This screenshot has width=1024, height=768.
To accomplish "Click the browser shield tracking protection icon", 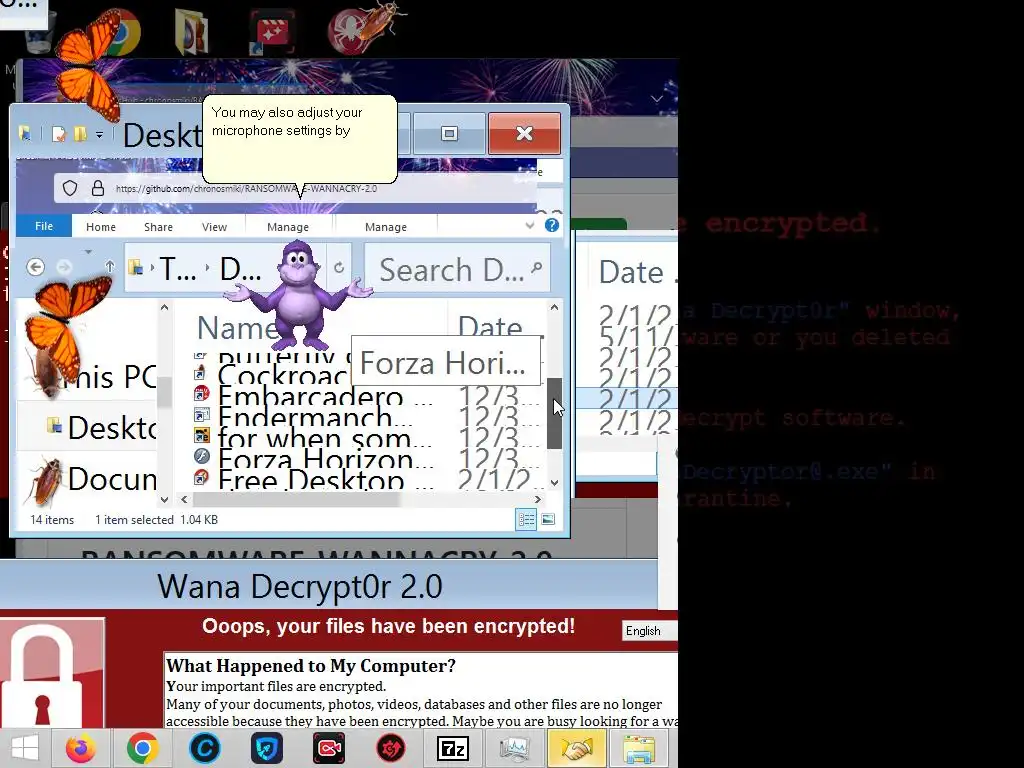I will tap(70, 189).
